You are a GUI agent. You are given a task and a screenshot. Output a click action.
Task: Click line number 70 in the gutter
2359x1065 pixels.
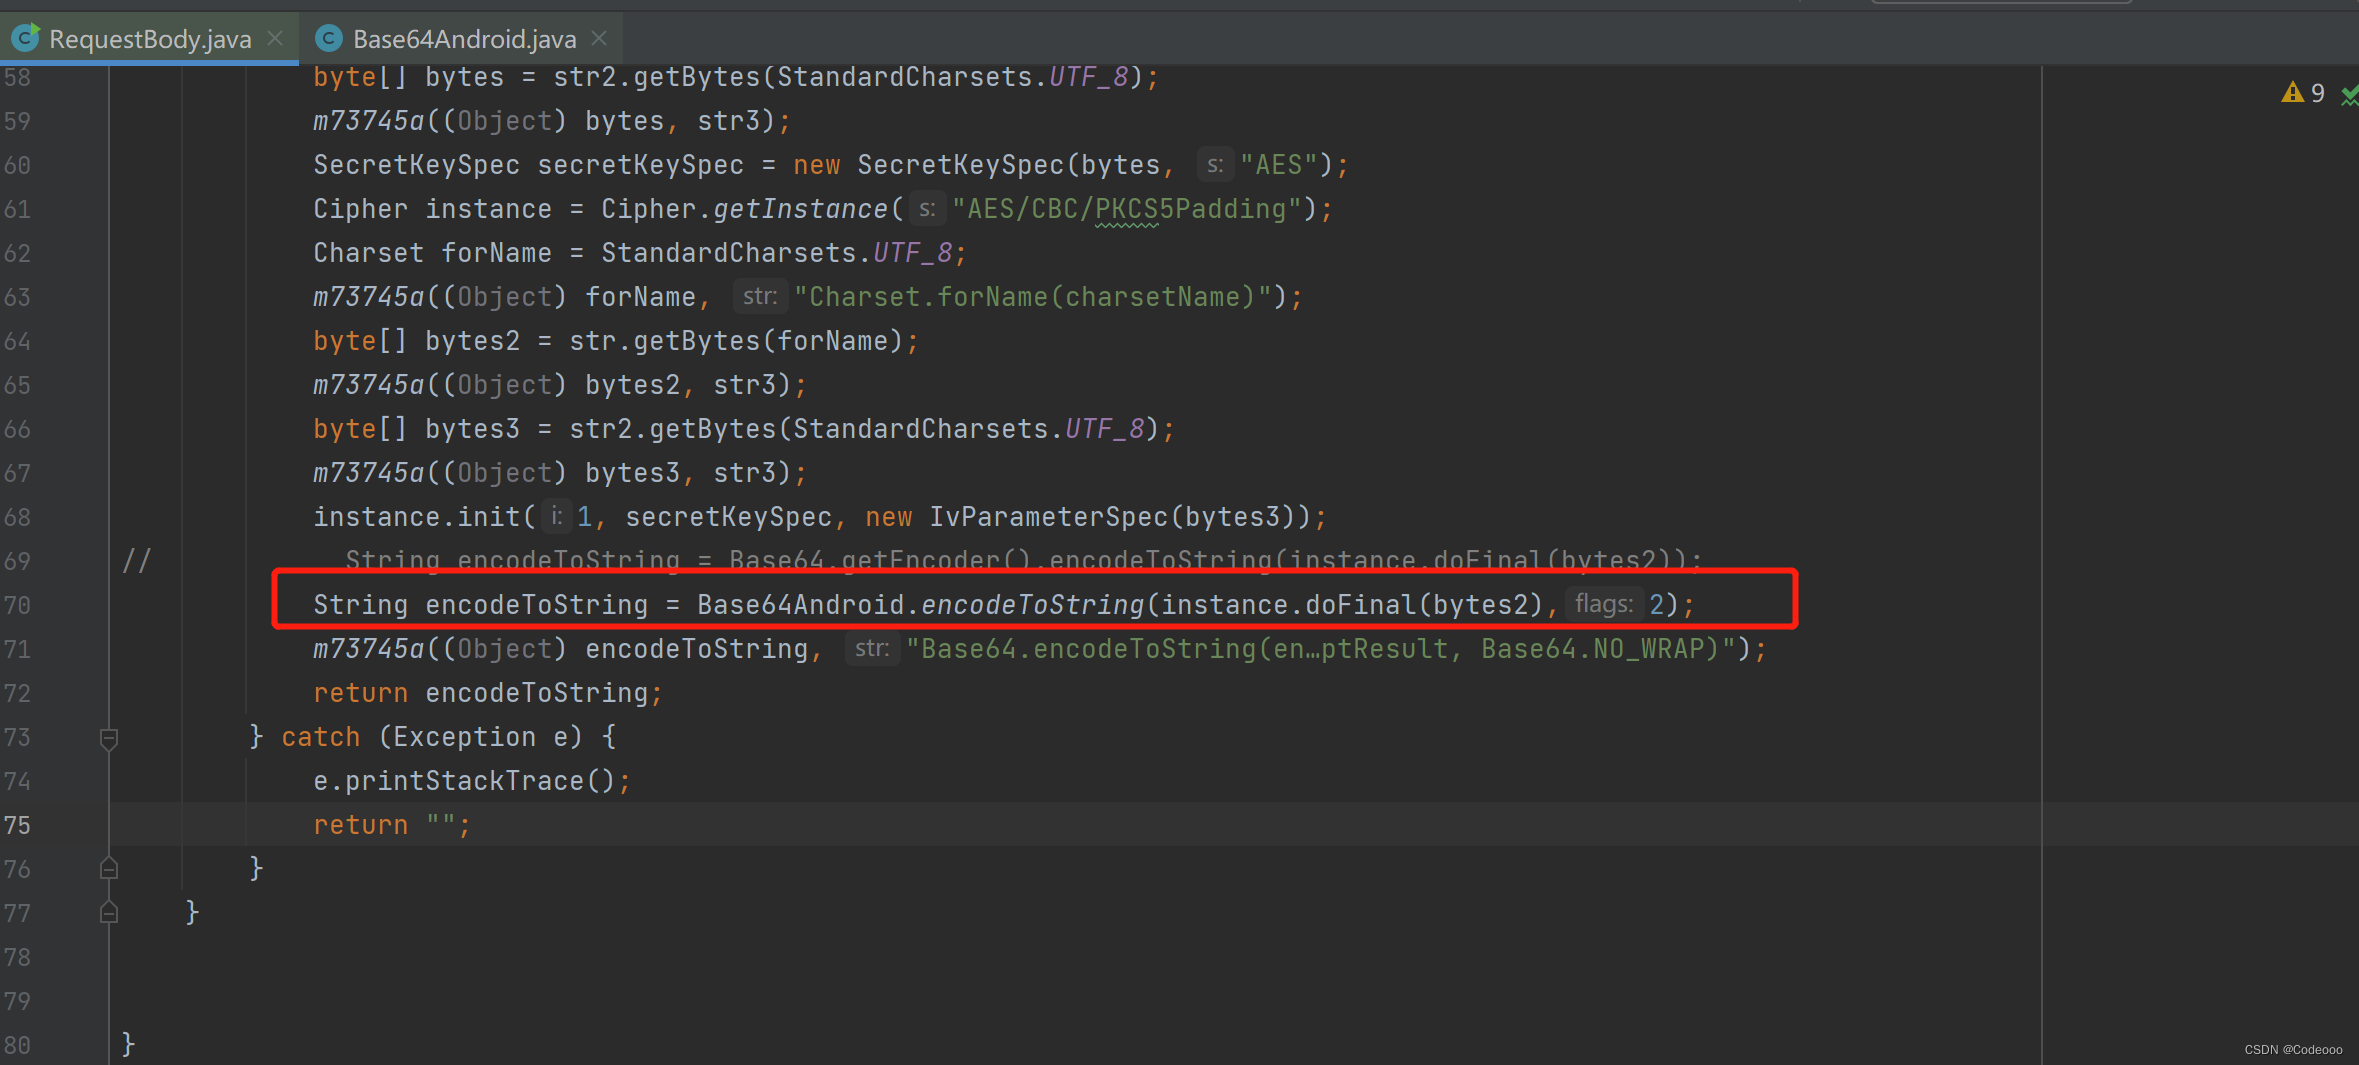[x=17, y=605]
